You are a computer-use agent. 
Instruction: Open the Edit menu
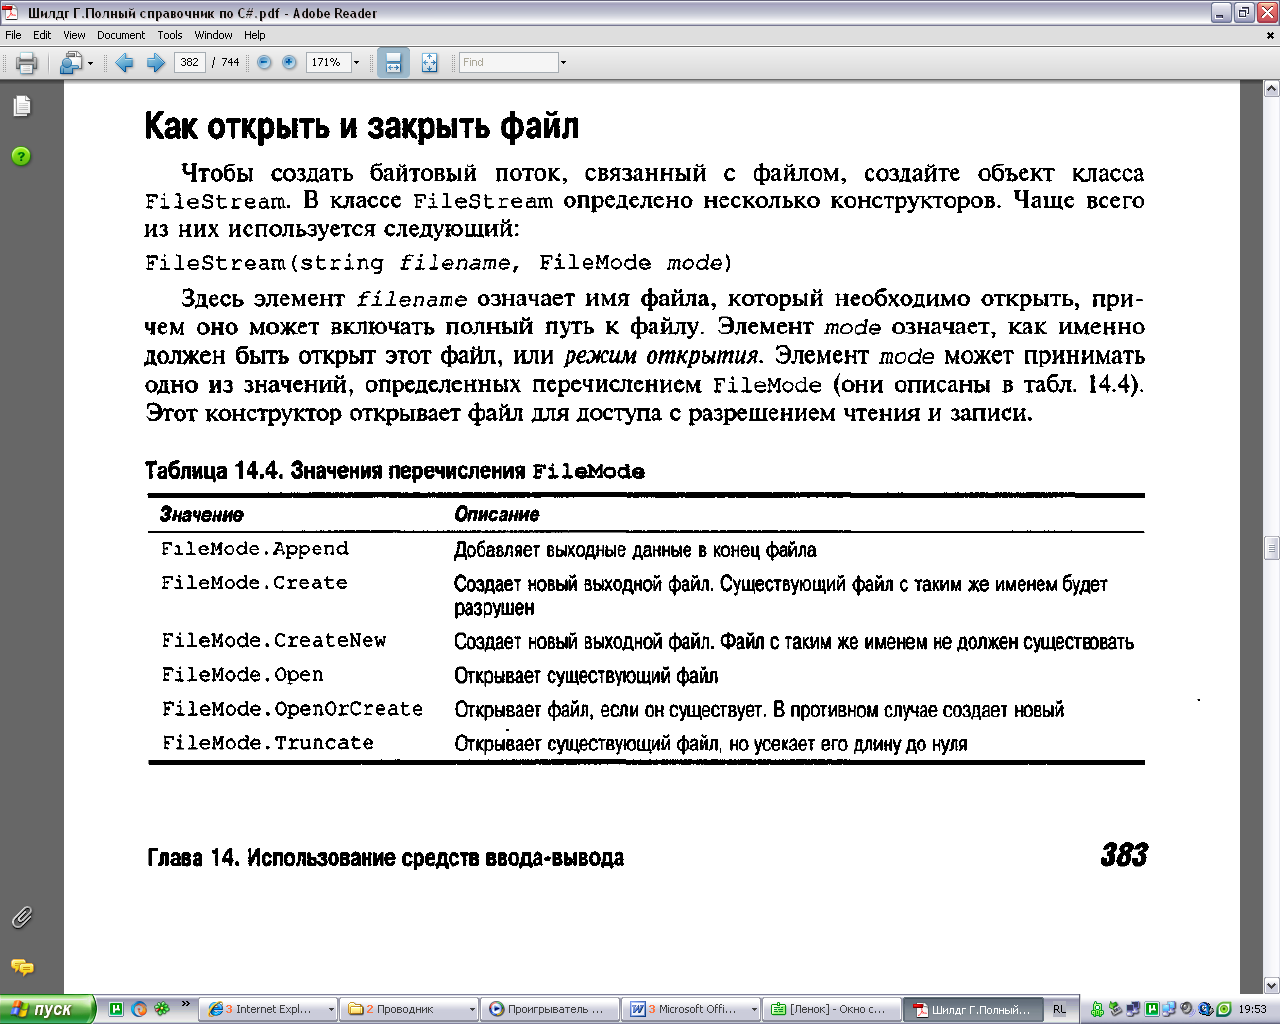tap(42, 35)
